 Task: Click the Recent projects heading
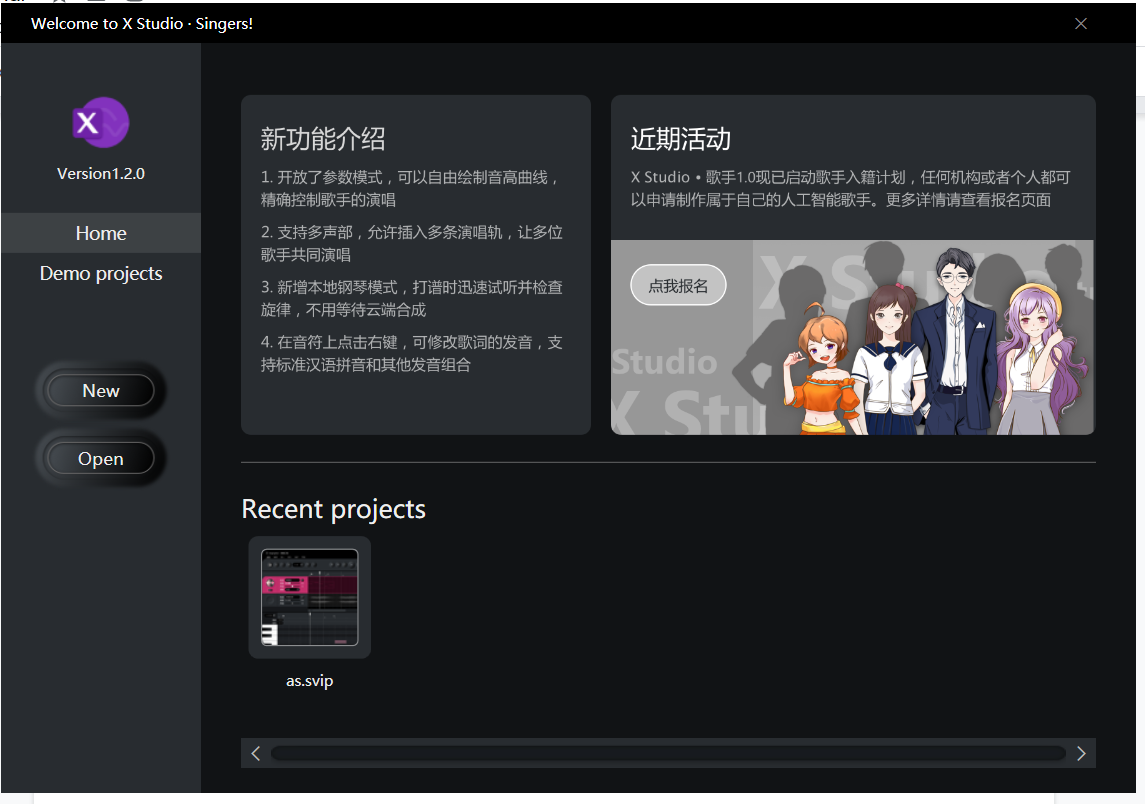click(x=334, y=509)
